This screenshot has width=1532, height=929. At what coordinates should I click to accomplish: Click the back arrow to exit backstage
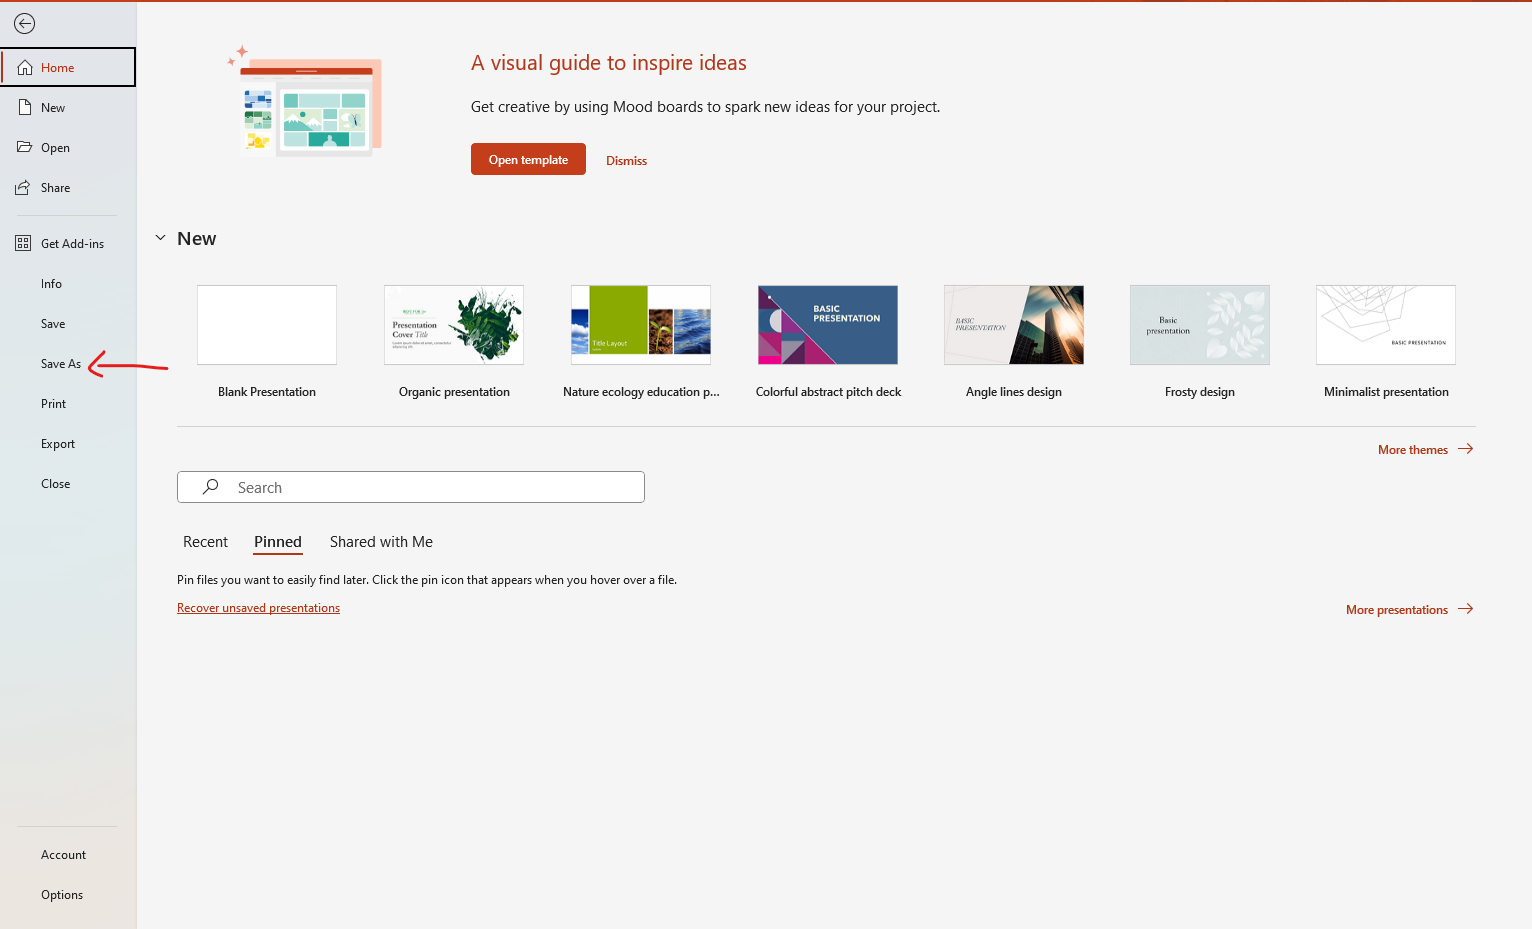tap(24, 23)
